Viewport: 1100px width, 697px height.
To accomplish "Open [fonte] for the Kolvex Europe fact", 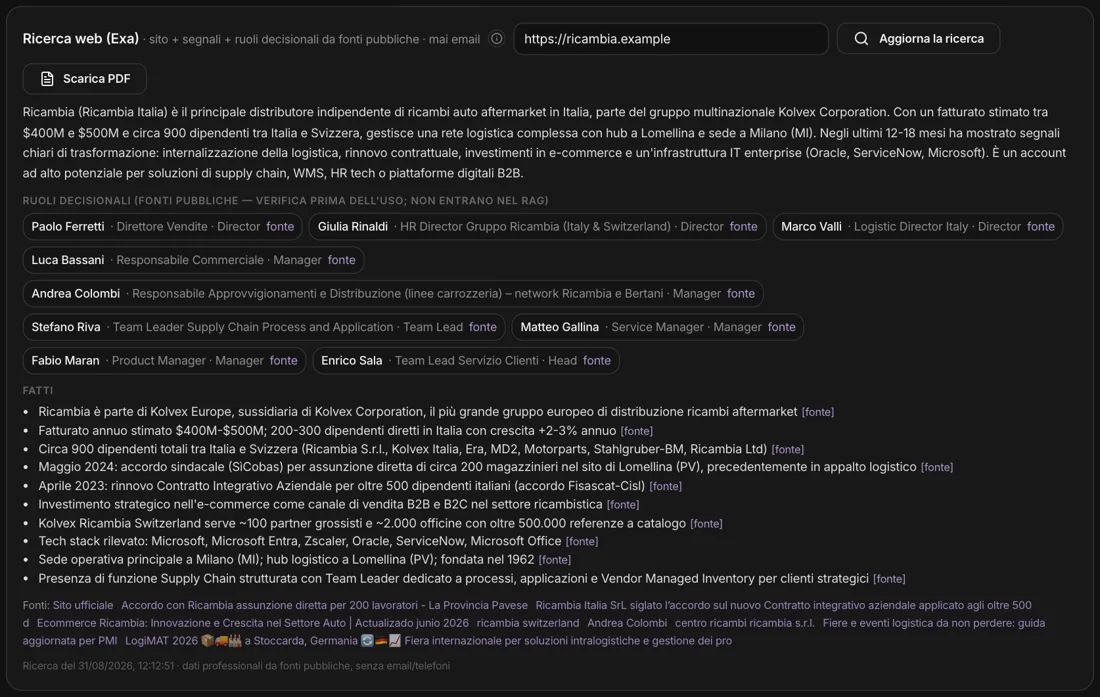I will [818, 412].
